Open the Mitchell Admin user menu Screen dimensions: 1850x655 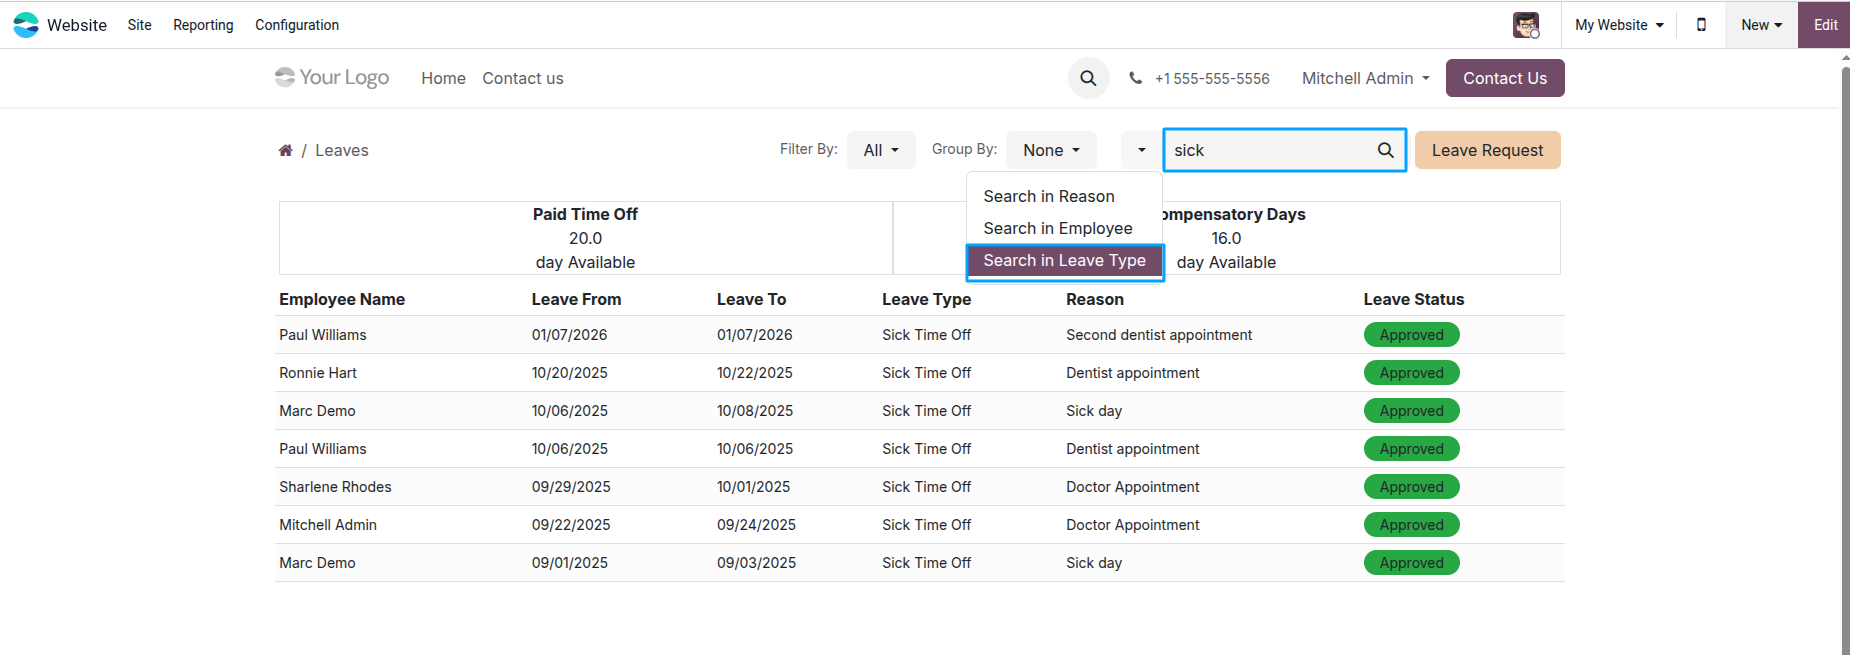point(1366,78)
